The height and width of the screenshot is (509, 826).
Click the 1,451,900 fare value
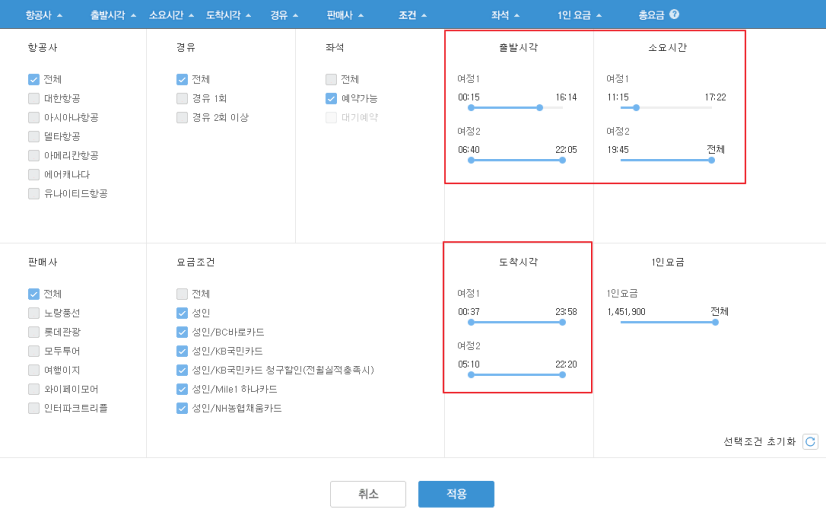click(626, 311)
